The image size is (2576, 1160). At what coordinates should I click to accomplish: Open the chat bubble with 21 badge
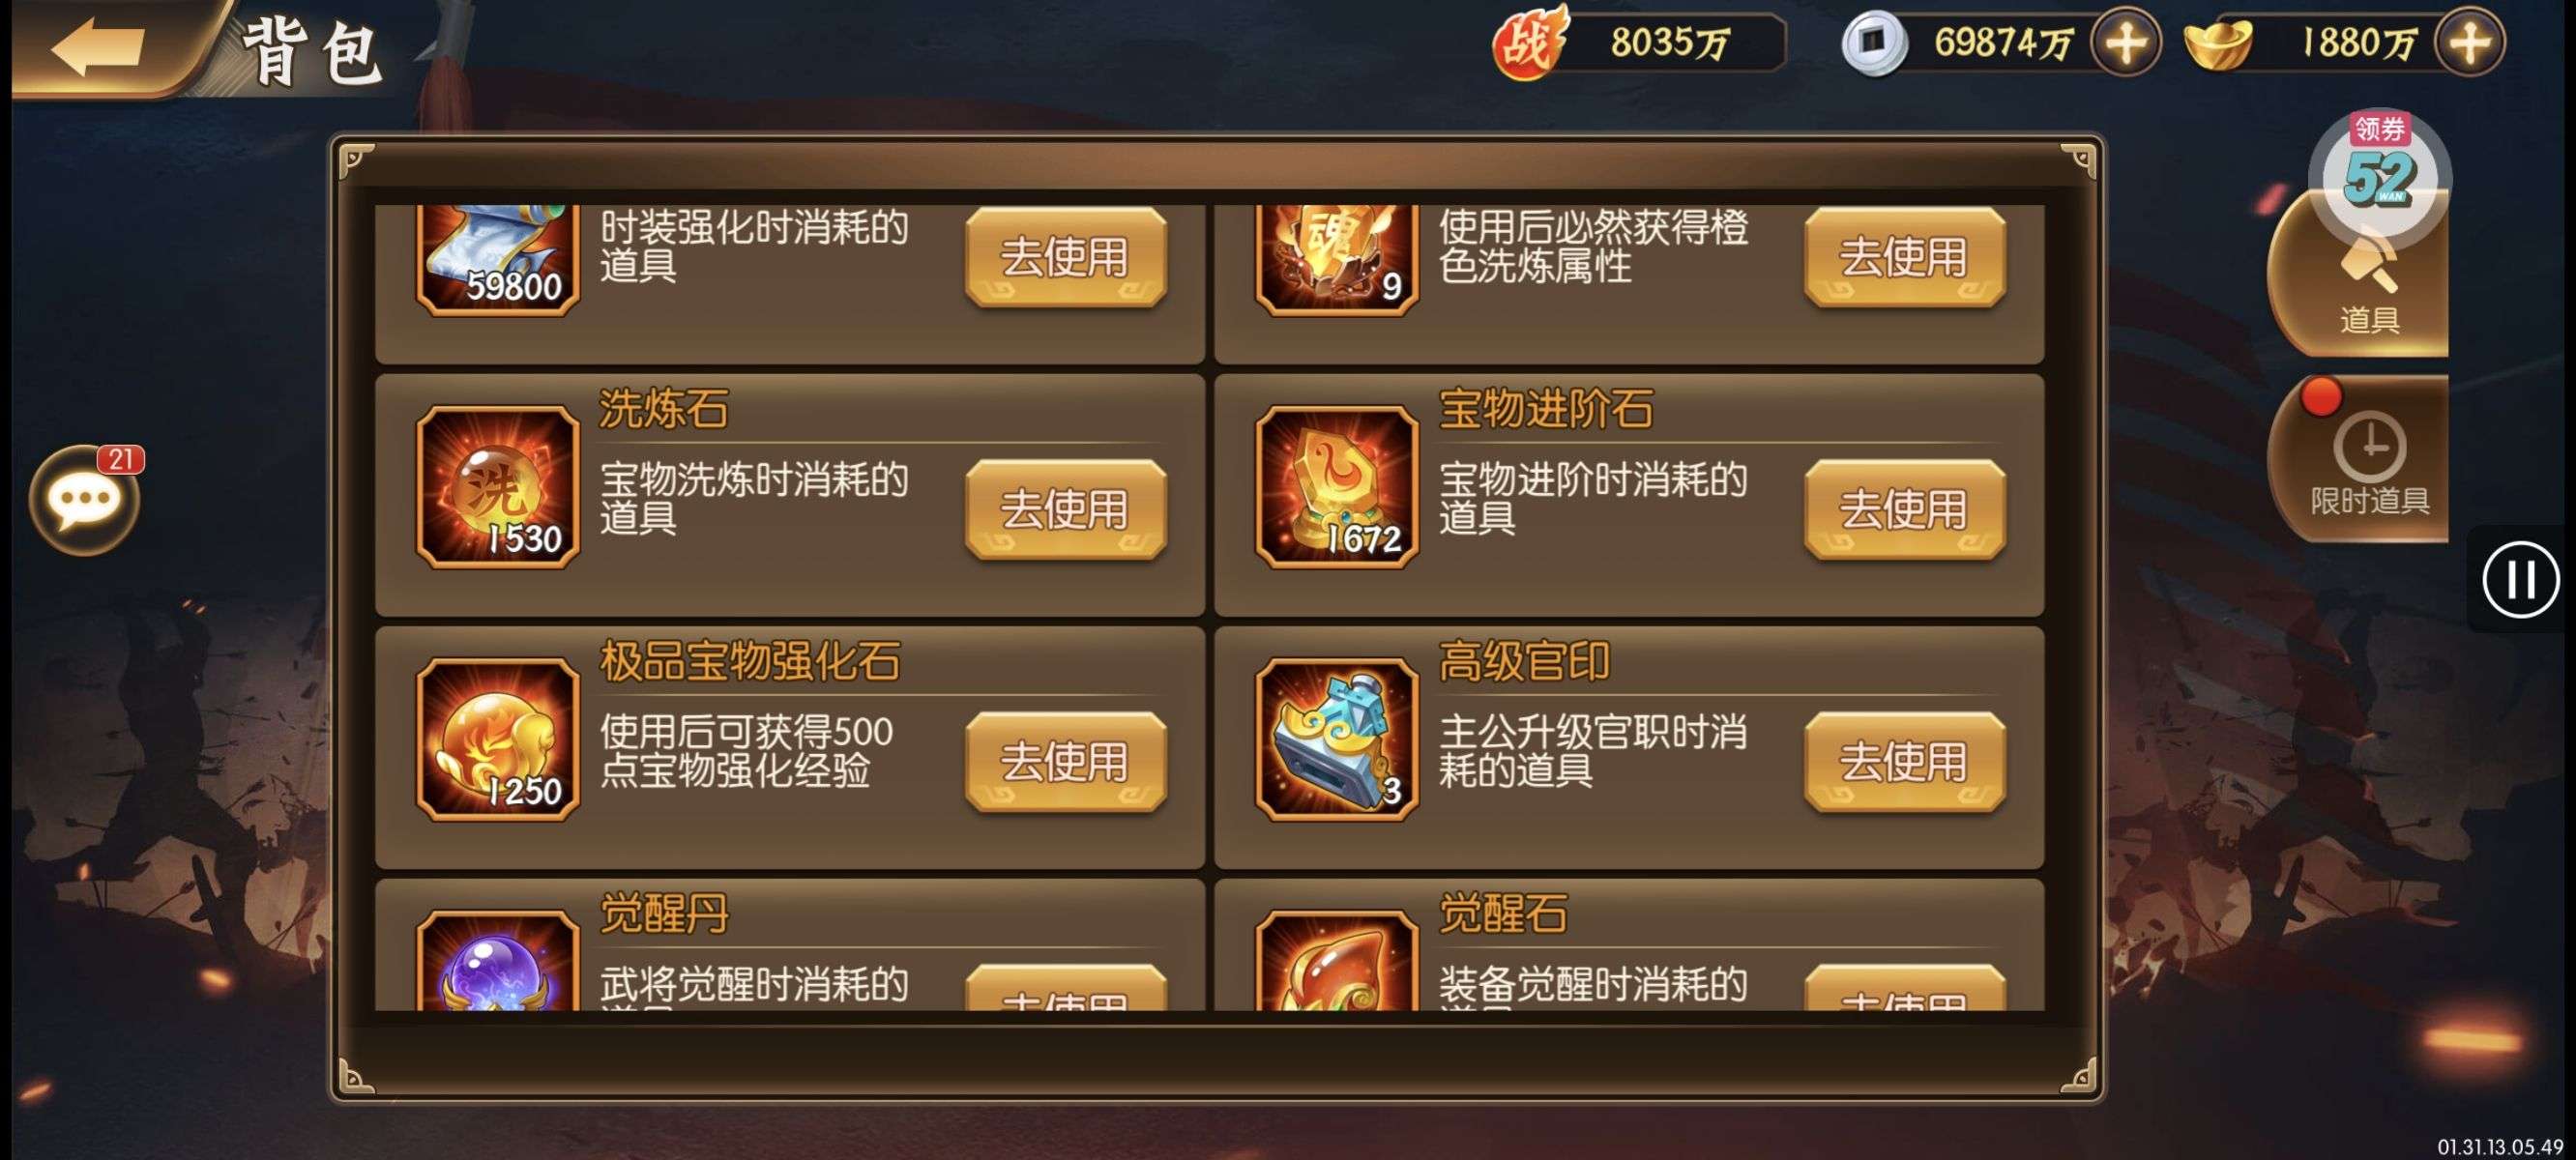point(86,498)
